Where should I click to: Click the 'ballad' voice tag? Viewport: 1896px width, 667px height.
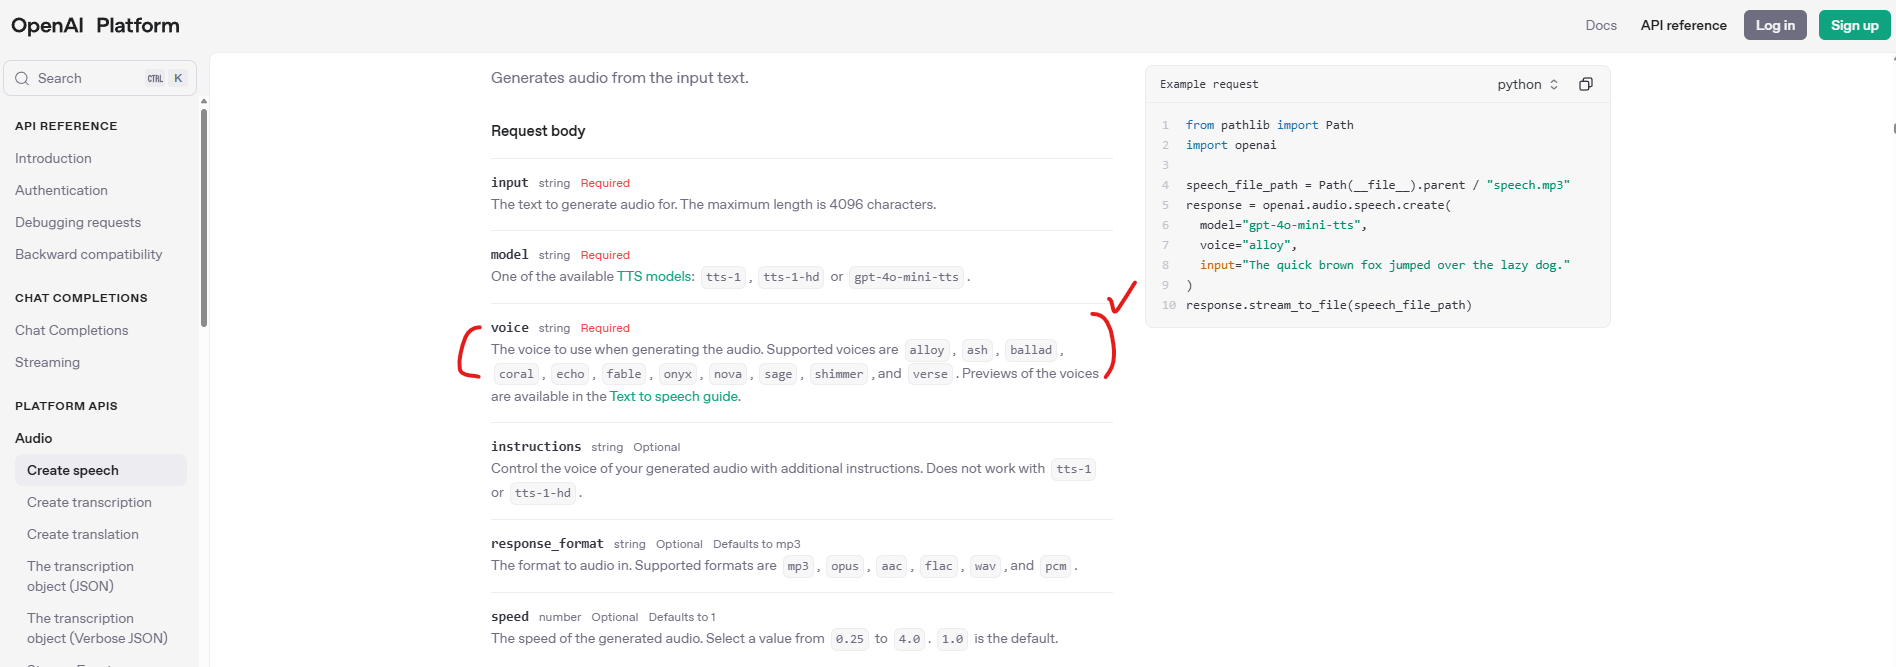tap(1031, 350)
